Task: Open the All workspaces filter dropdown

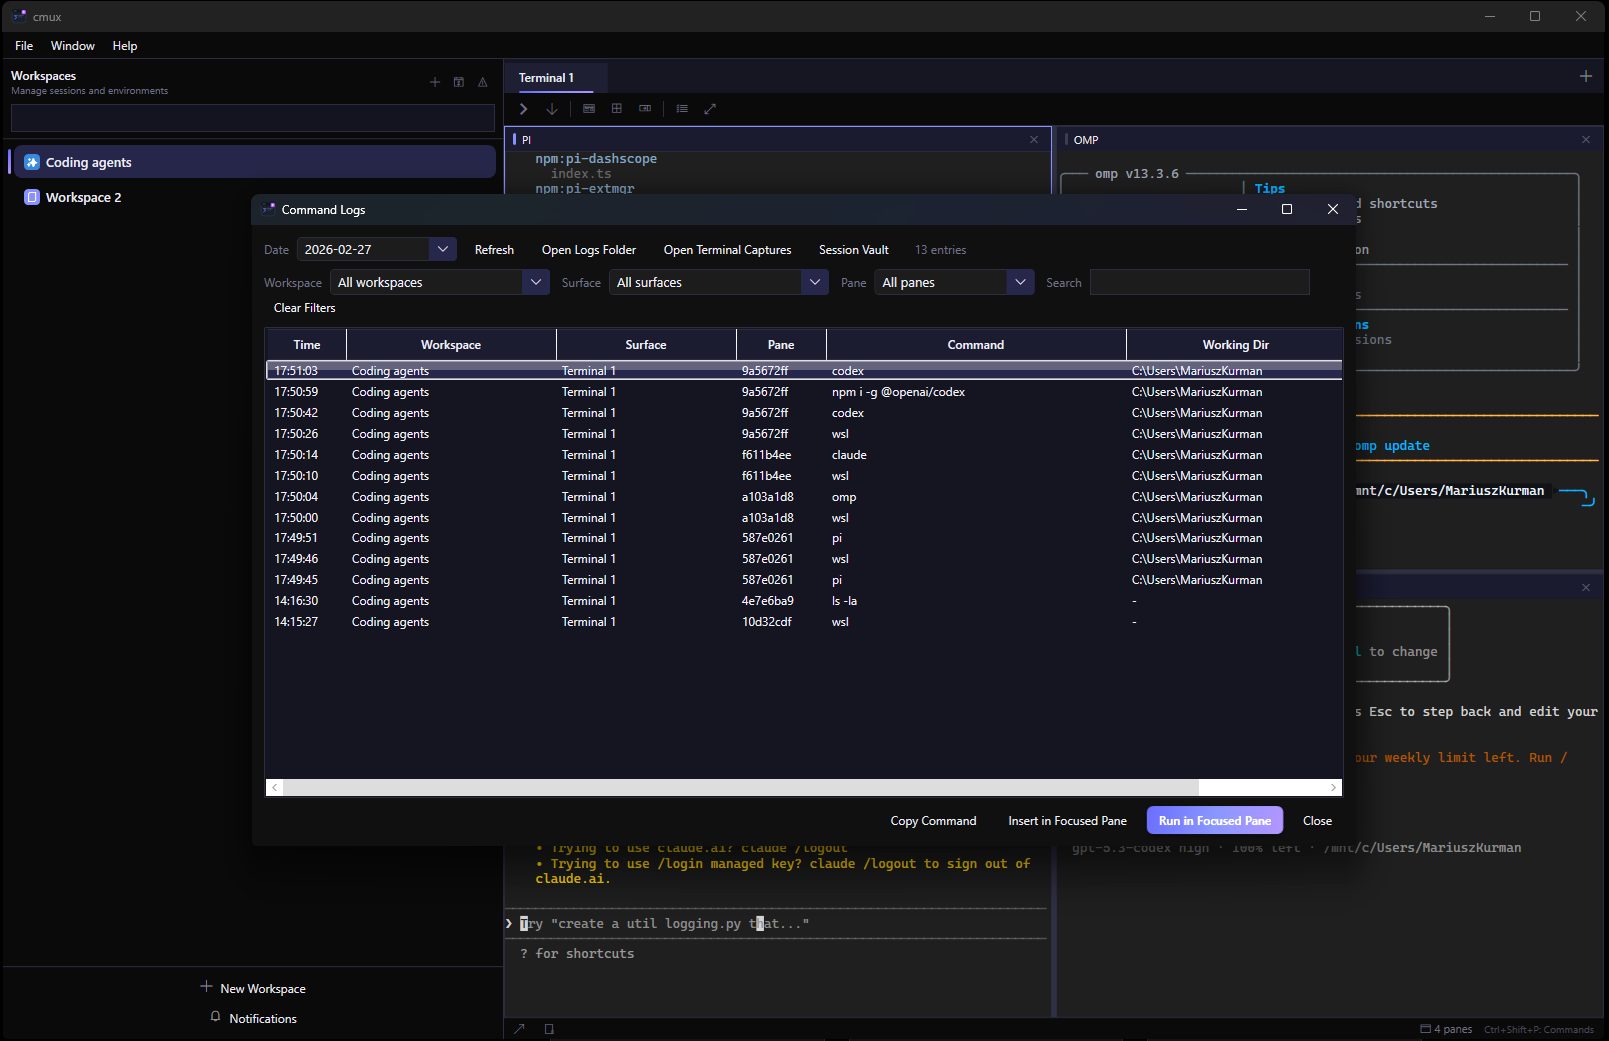Action: 440,282
